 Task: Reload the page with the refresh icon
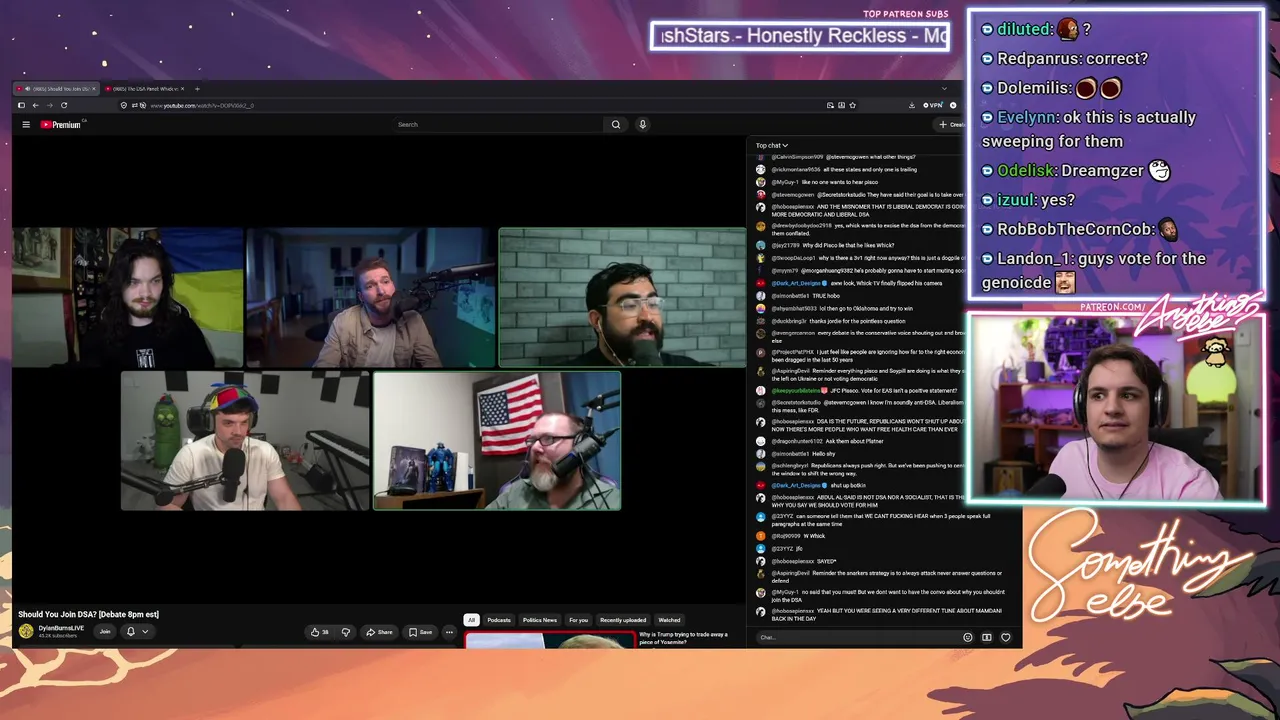coord(64,105)
